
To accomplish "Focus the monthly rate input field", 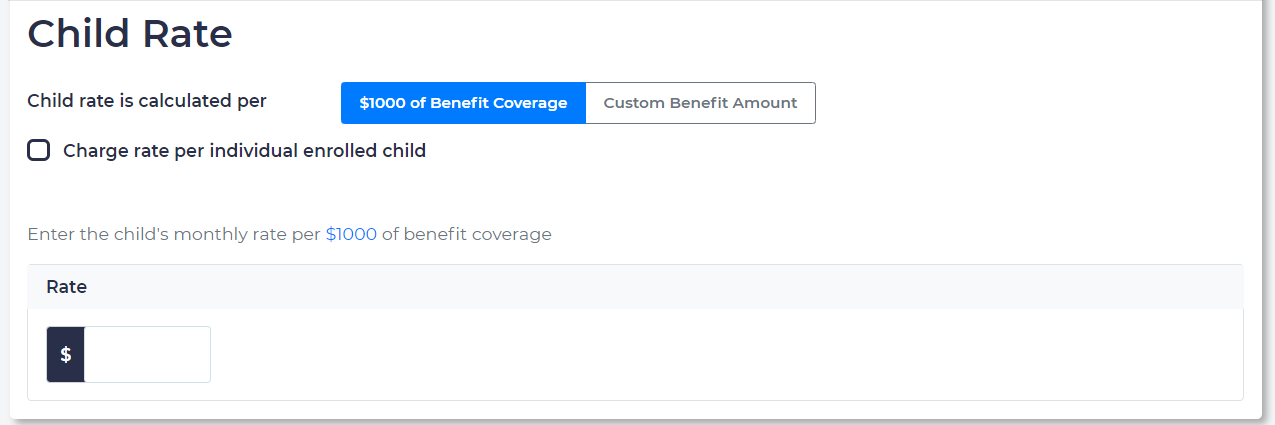I will (x=147, y=354).
